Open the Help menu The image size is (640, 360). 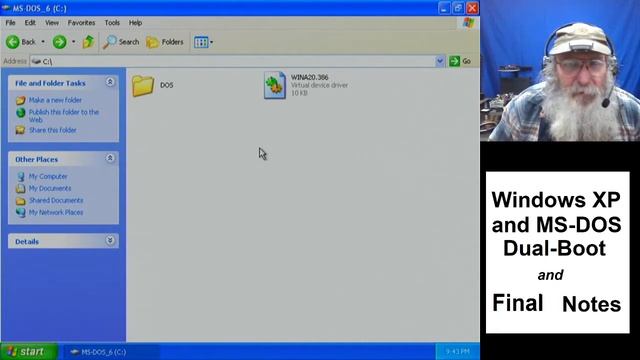[x=135, y=23]
